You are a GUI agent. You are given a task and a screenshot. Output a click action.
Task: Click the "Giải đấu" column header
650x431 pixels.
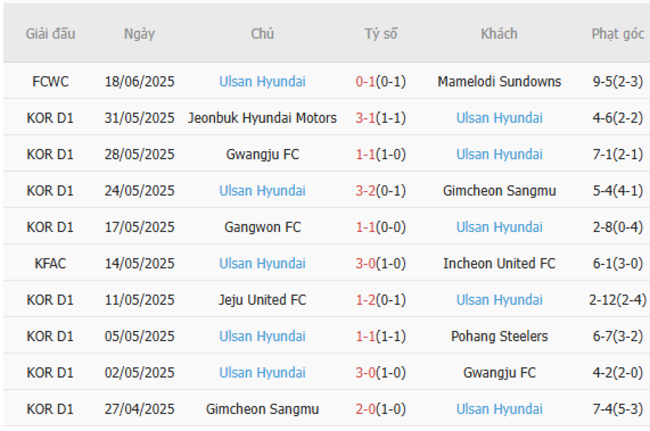[50, 34]
